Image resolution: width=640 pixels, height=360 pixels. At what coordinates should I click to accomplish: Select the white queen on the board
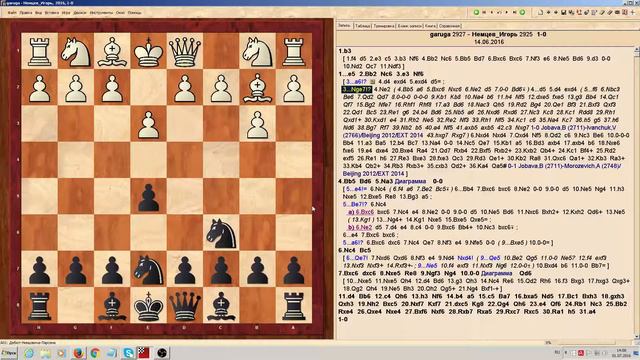(185, 51)
